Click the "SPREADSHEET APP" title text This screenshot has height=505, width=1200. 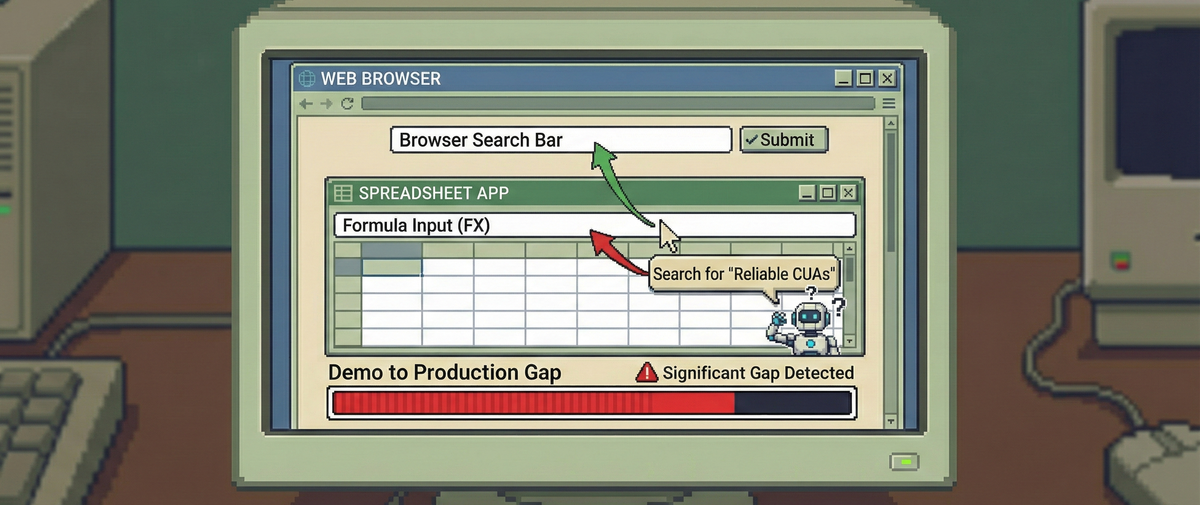[433, 193]
